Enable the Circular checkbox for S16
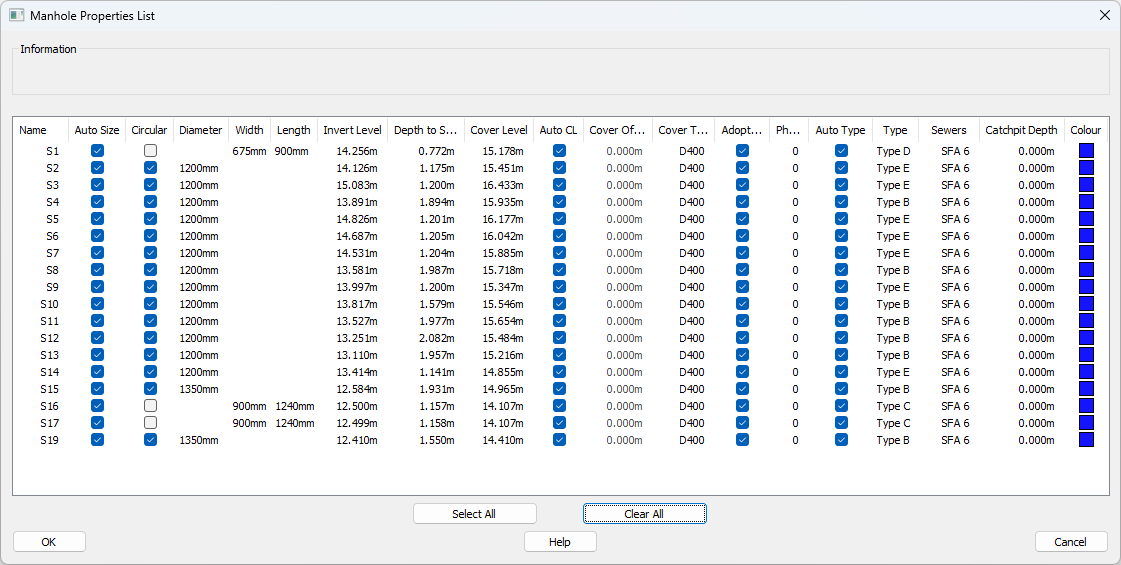 click(150, 406)
